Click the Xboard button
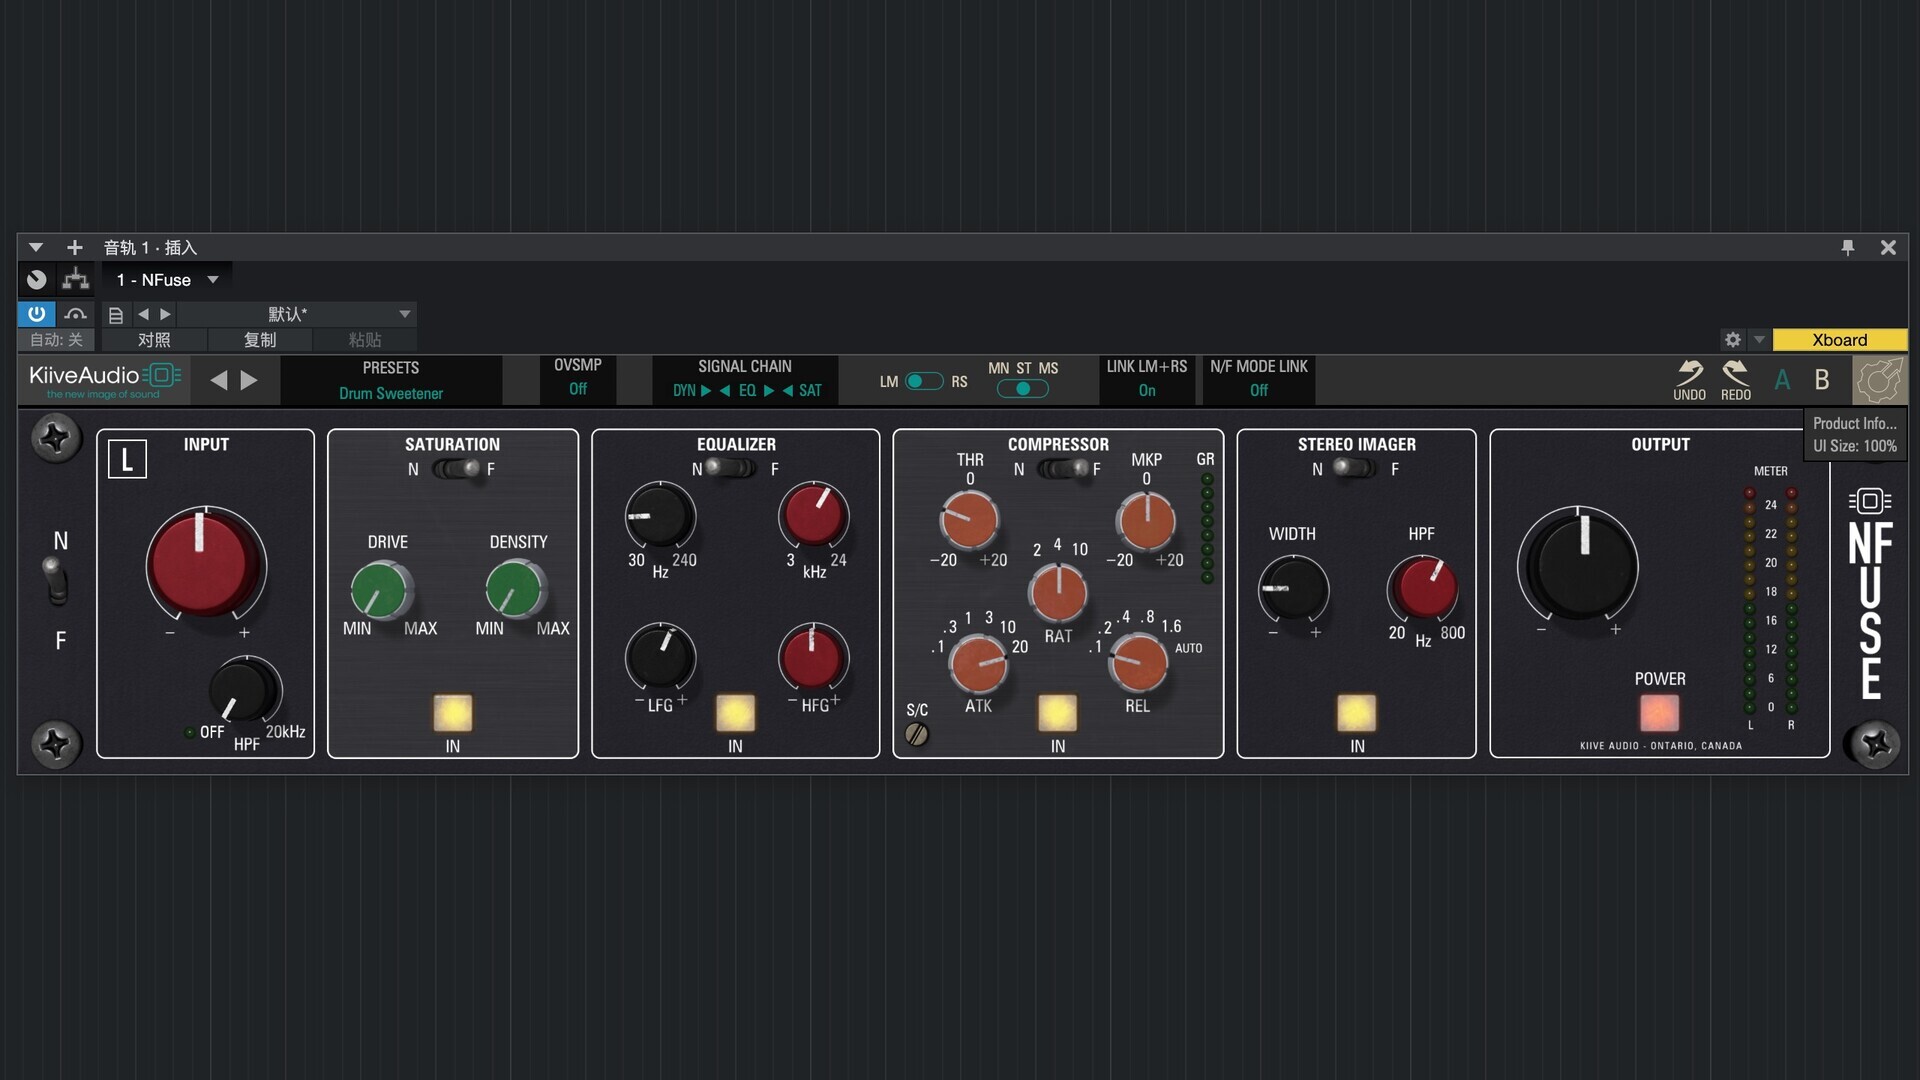The height and width of the screenshot is (1080, 1920). pos(1839,340)
